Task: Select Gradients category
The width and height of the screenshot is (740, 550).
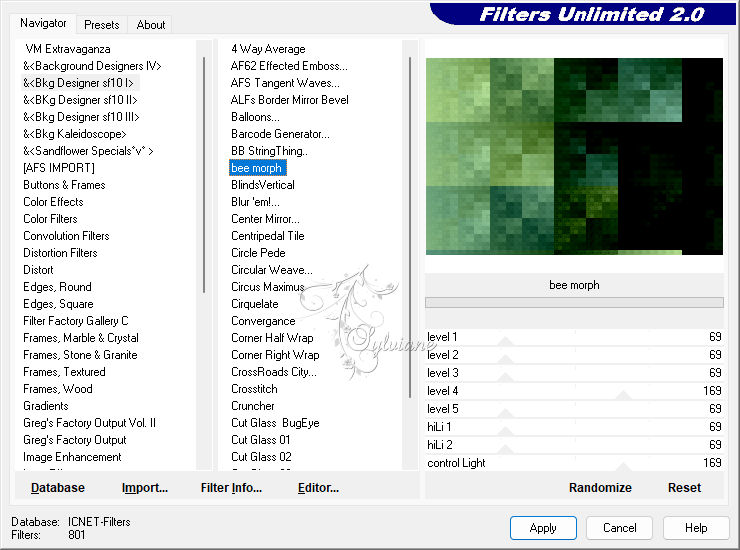Action: tap(46, 406)
